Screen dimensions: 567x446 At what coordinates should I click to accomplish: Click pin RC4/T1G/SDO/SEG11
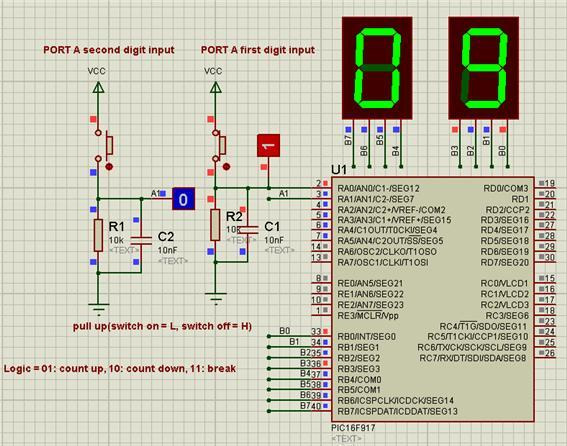pyautogui.click(x=484, y=326)
